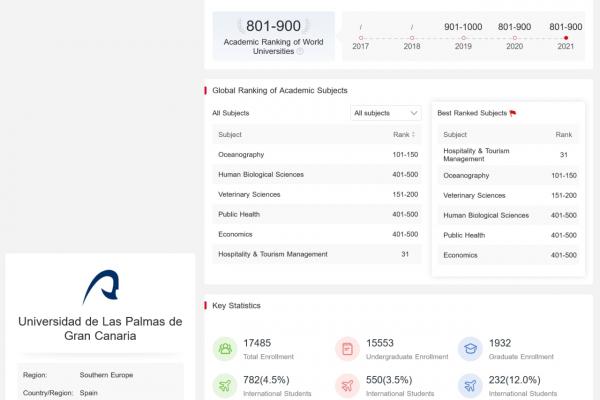This screenshot has height=400, width=600.
Task: Select the 2021 timeline point
Action: point(566,38)
